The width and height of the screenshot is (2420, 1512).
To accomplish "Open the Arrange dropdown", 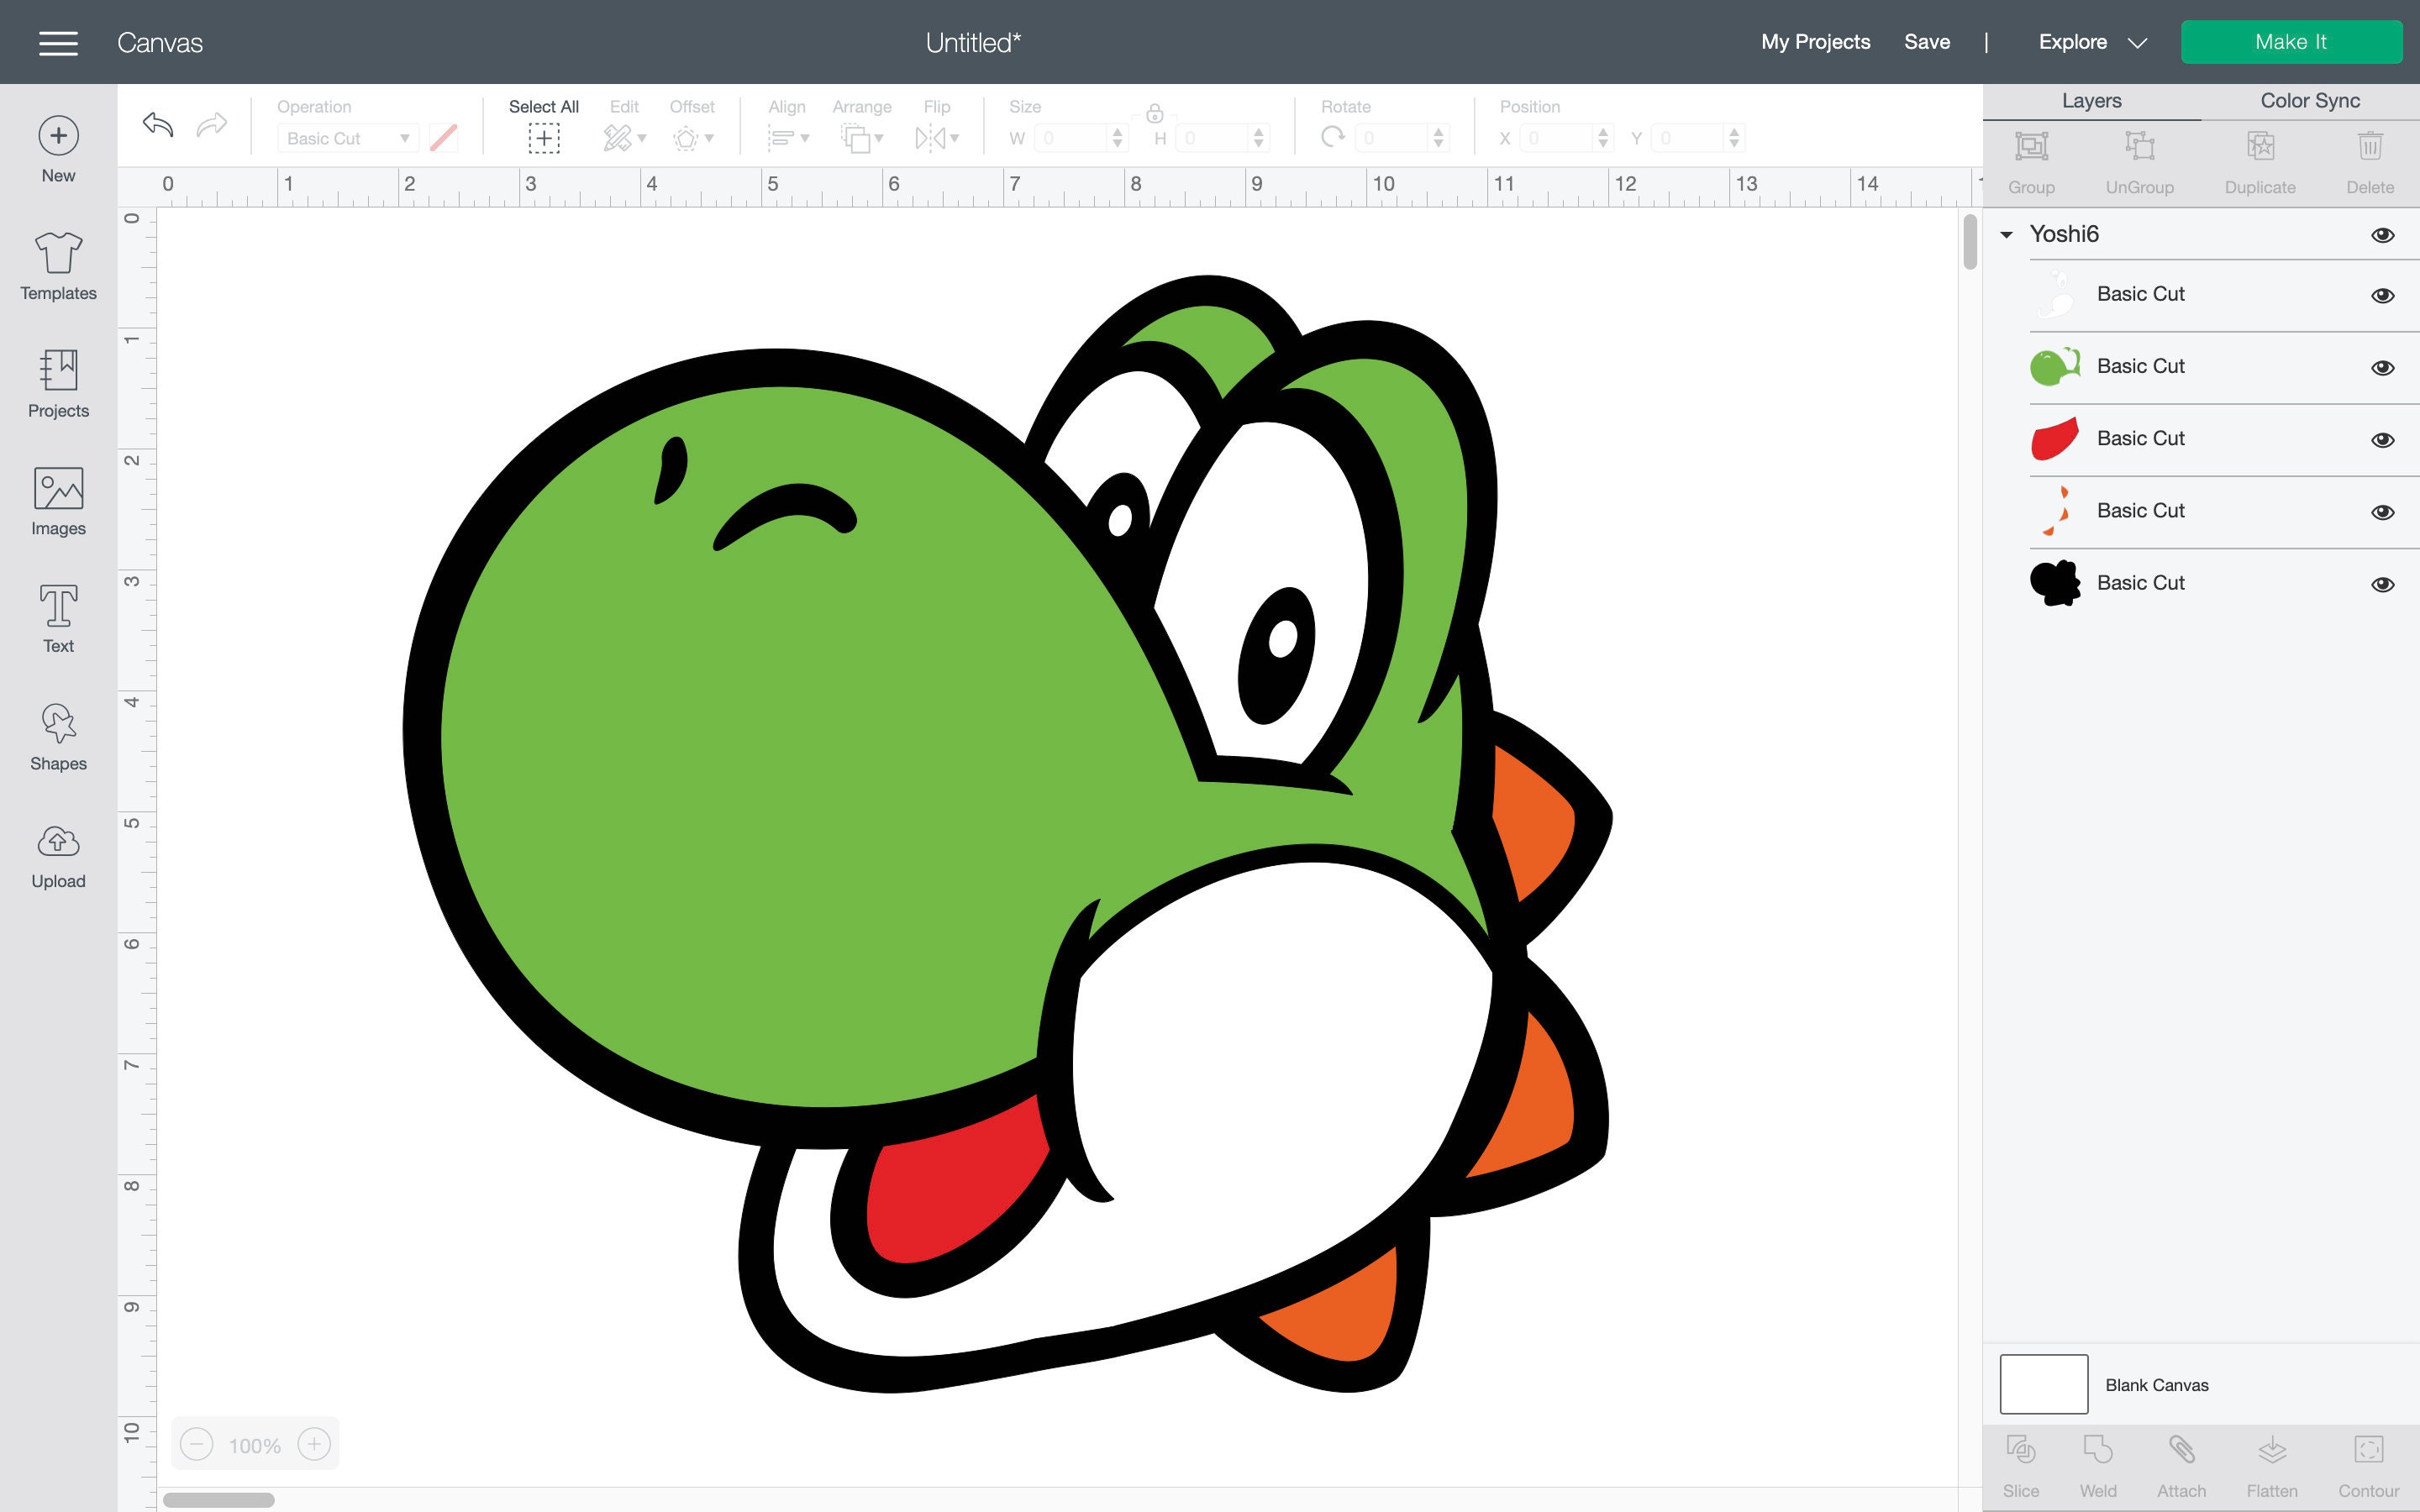I will pos(862,138).
